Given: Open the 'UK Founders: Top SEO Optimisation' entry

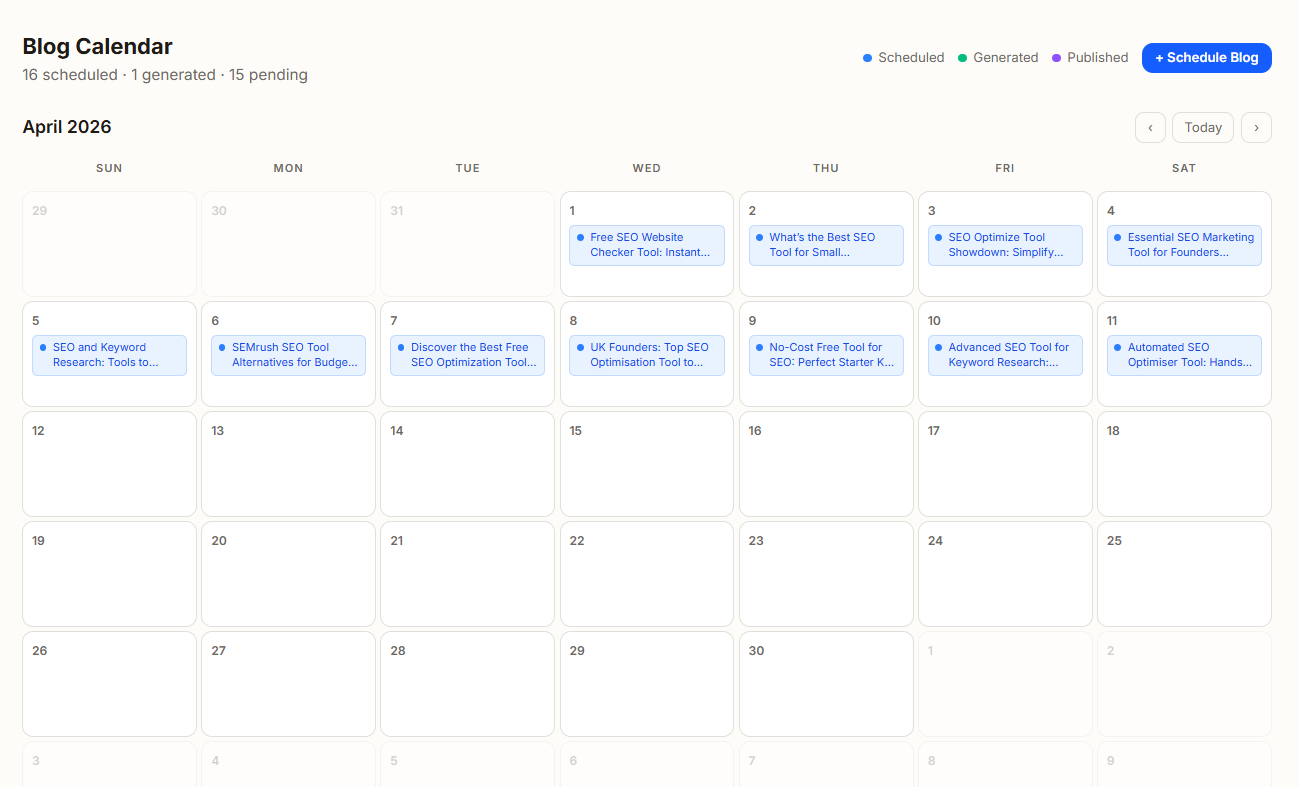Looking at the screenshot, I should pyautogui.click(x=647, y=354).
